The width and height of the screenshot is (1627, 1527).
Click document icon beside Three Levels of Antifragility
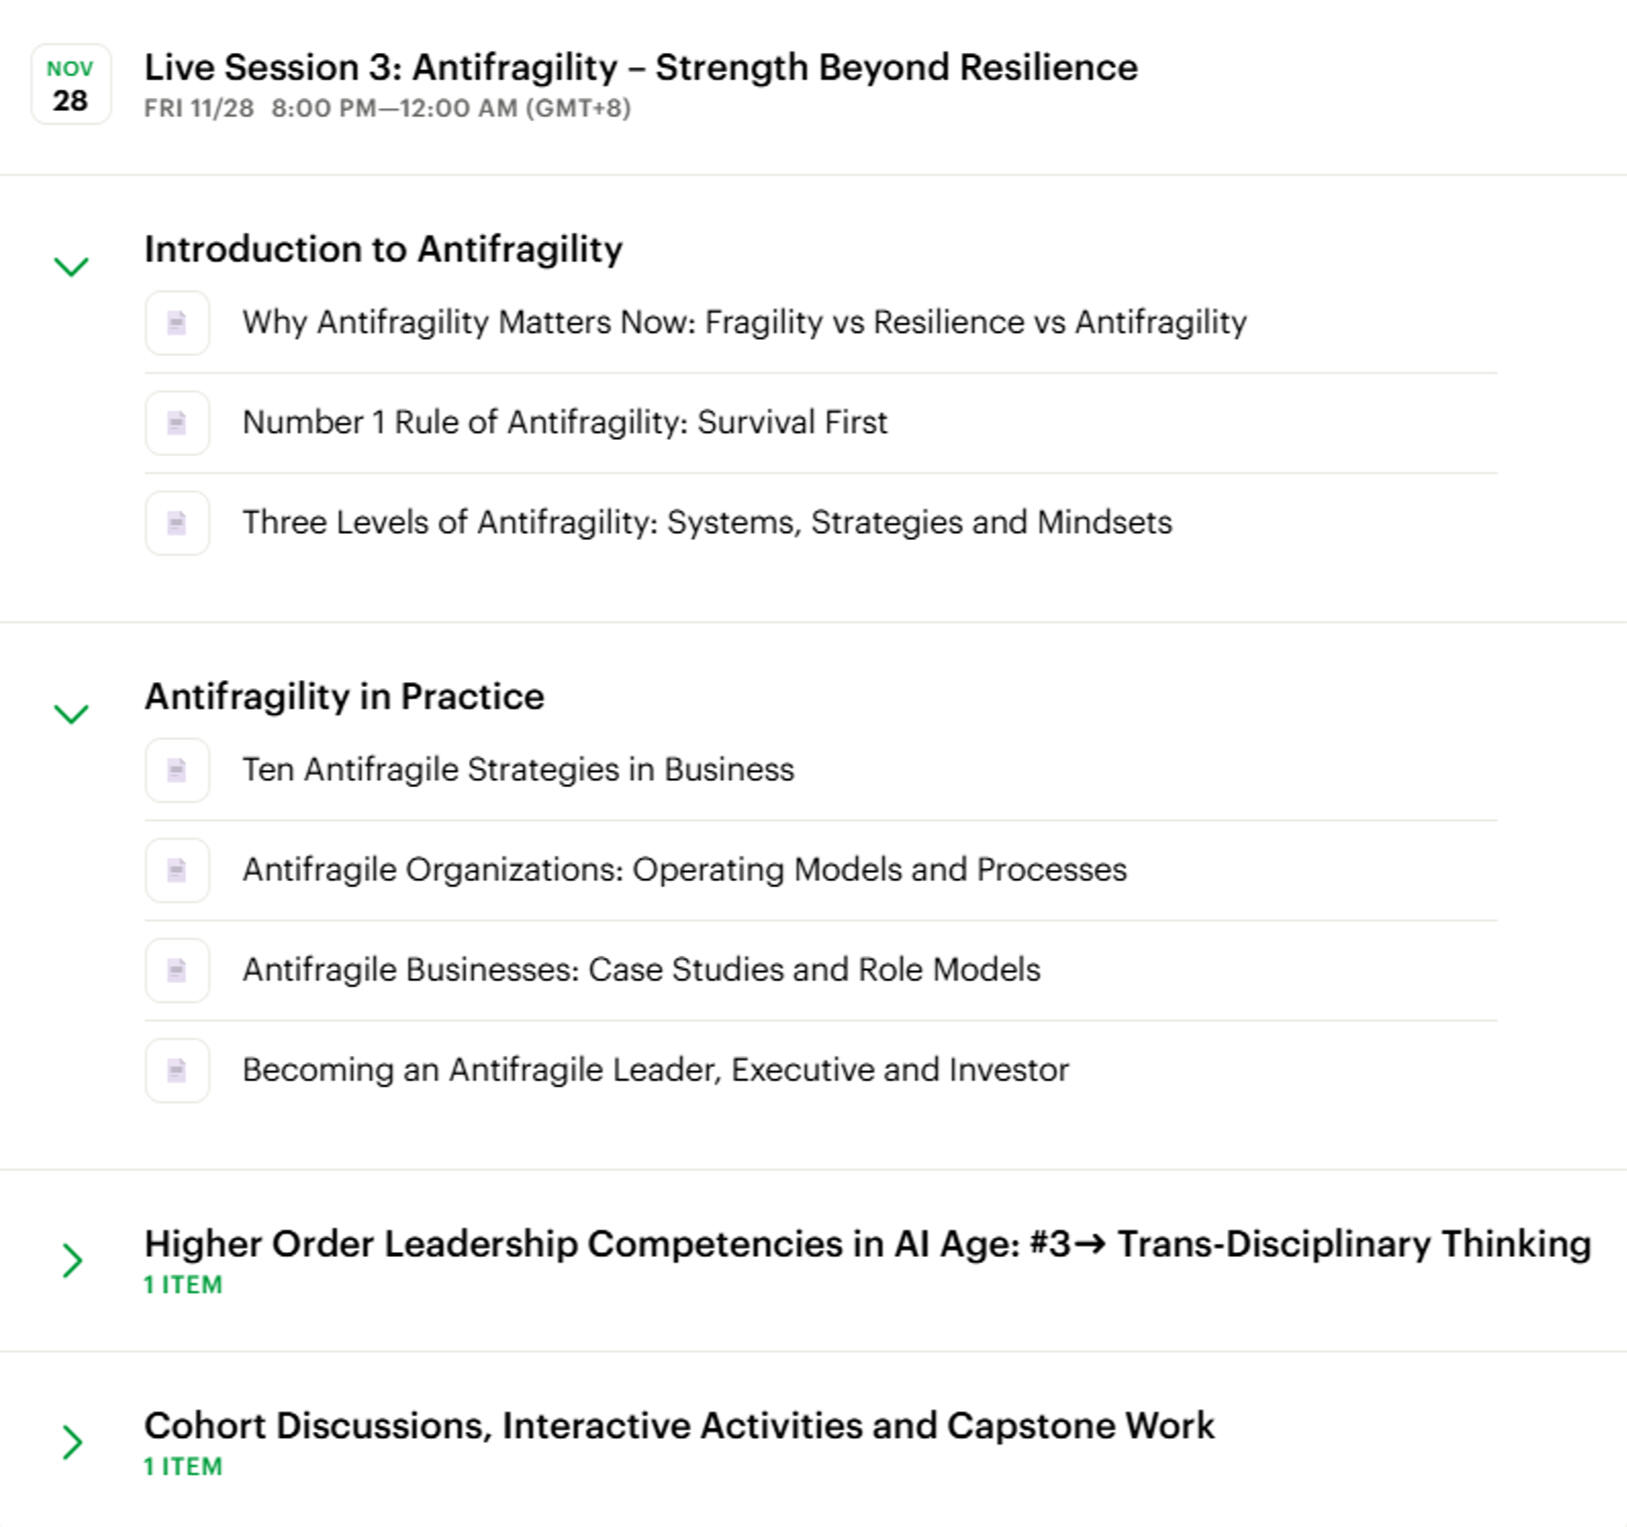[177, 523]
